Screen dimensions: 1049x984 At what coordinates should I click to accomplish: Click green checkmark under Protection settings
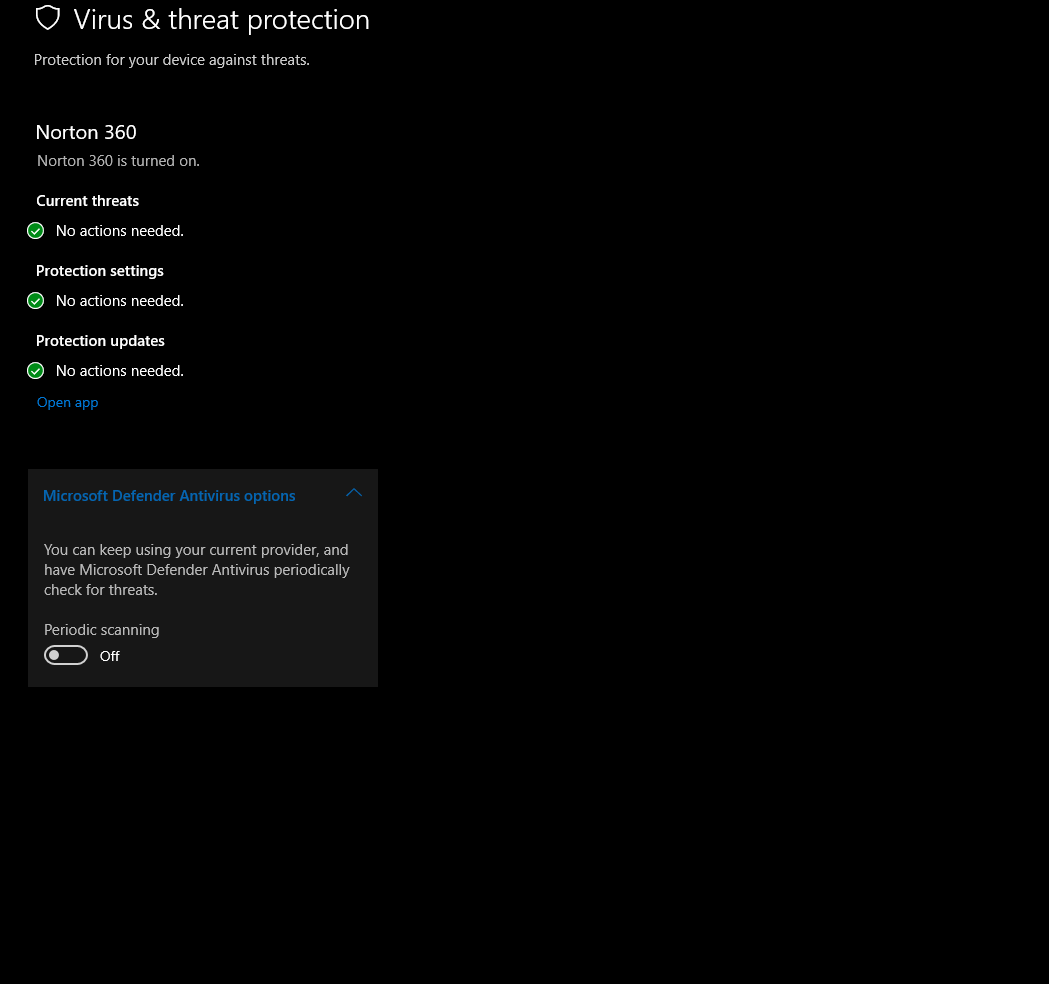tap(35, 301)
